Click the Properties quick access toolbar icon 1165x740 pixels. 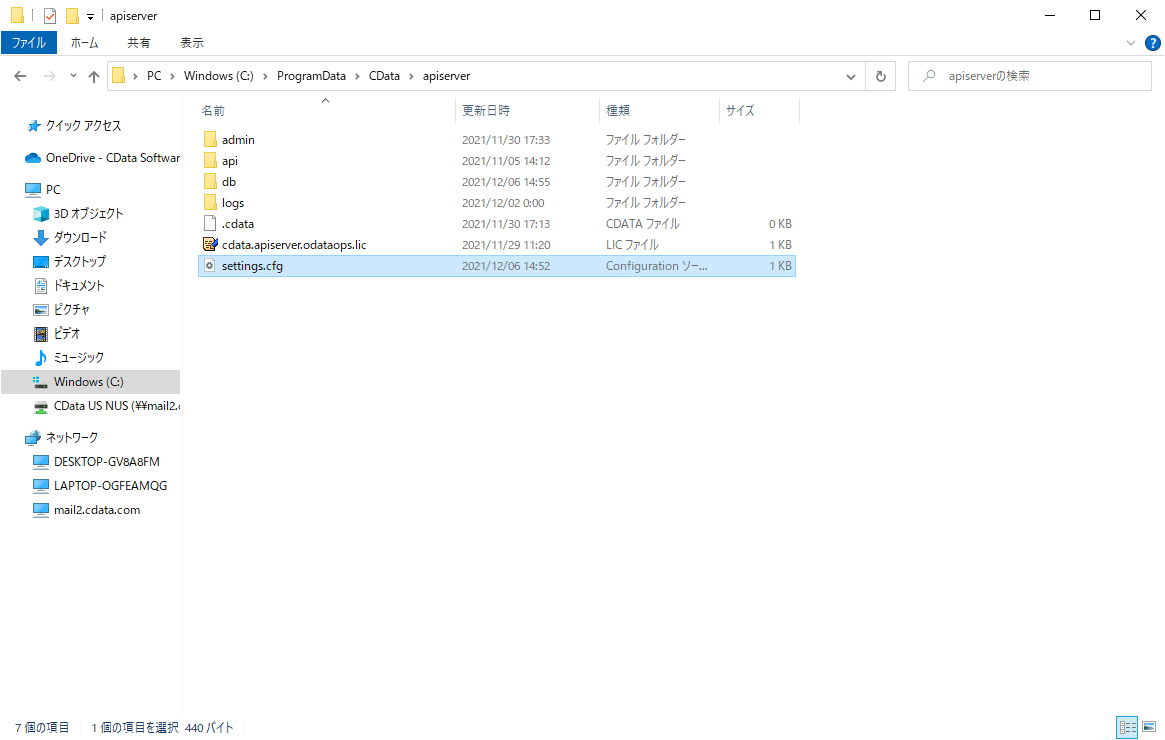tap(50, 16)
